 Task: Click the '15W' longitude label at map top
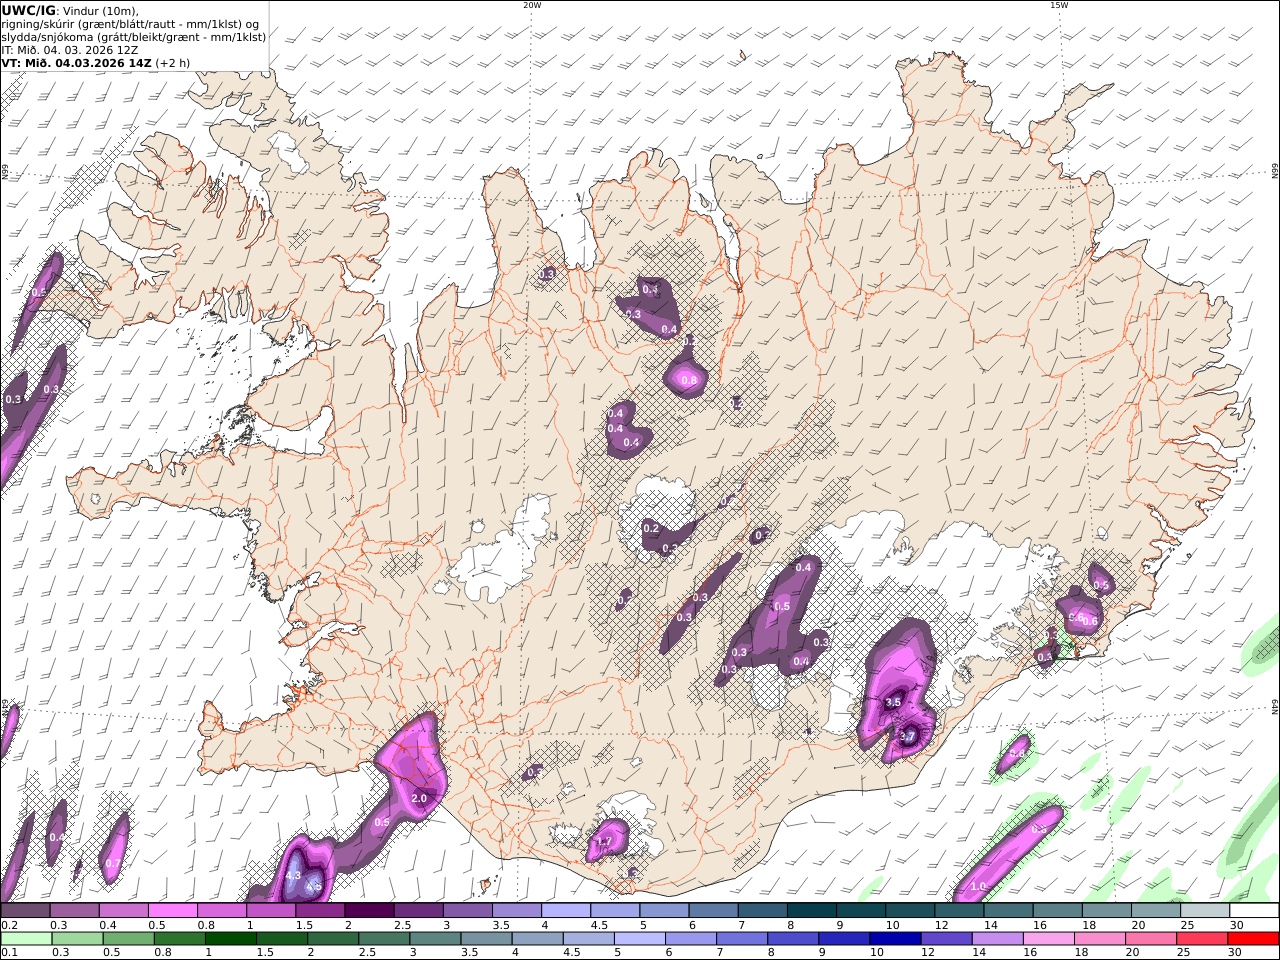(x=1059, y=5)
